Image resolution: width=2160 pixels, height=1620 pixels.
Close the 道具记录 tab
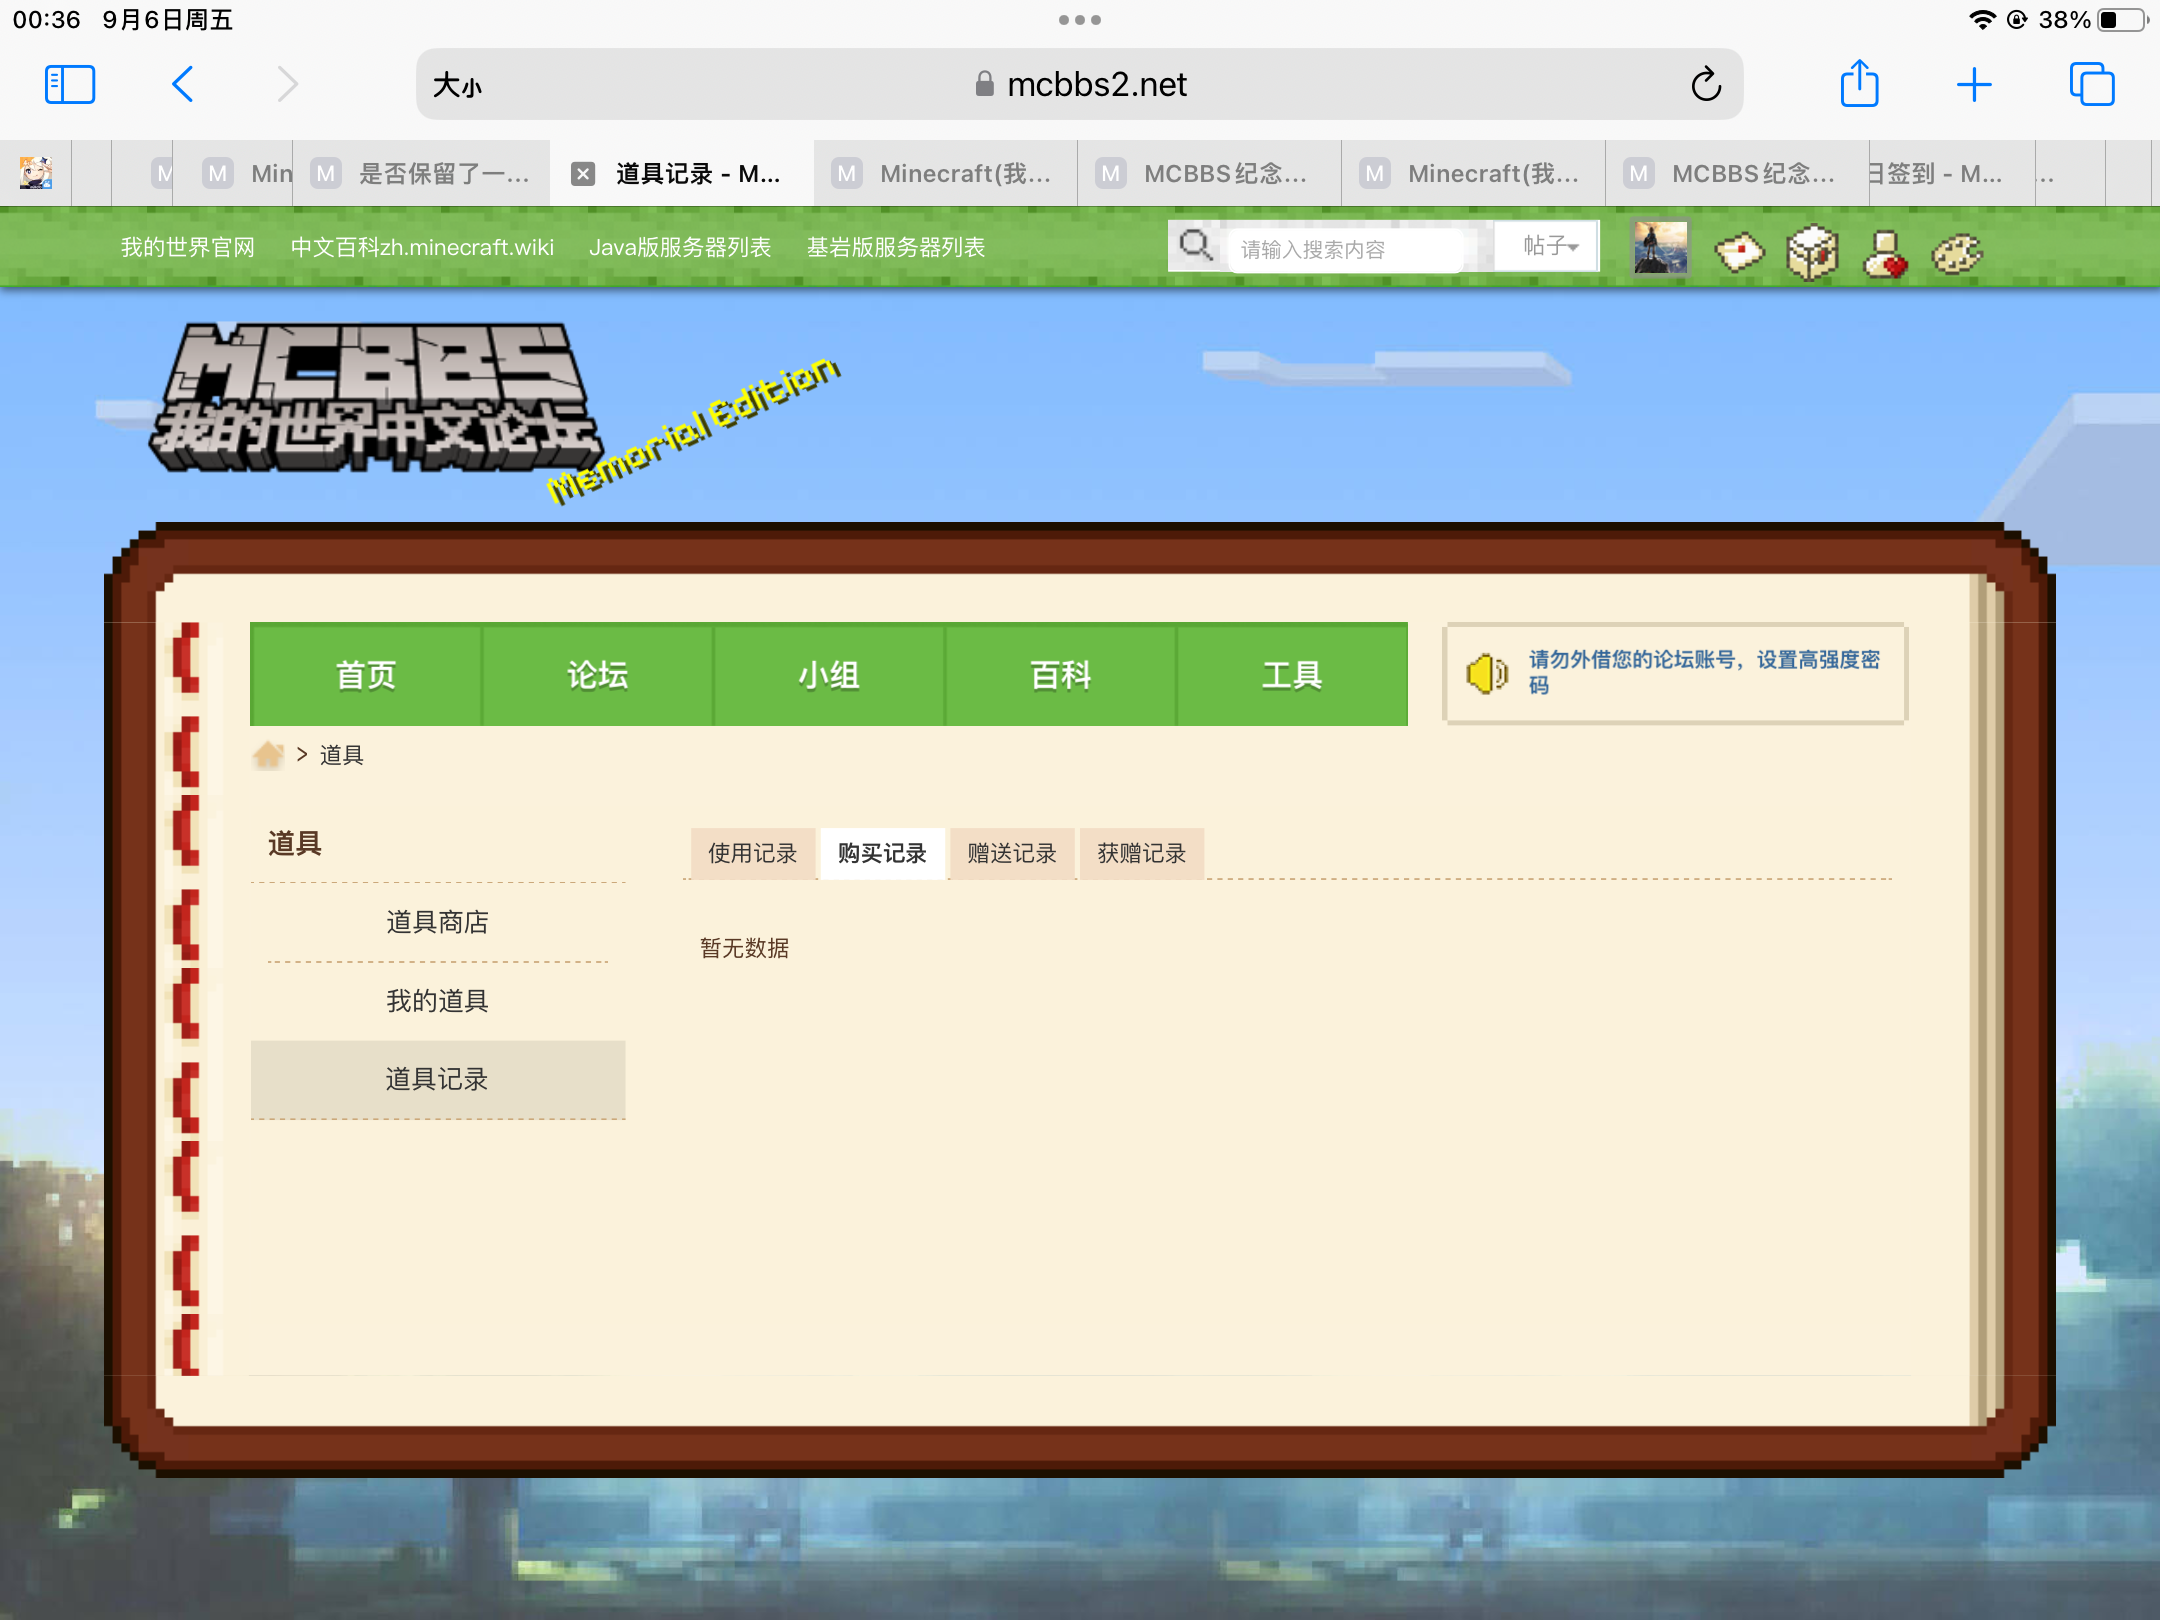(583, 174)
